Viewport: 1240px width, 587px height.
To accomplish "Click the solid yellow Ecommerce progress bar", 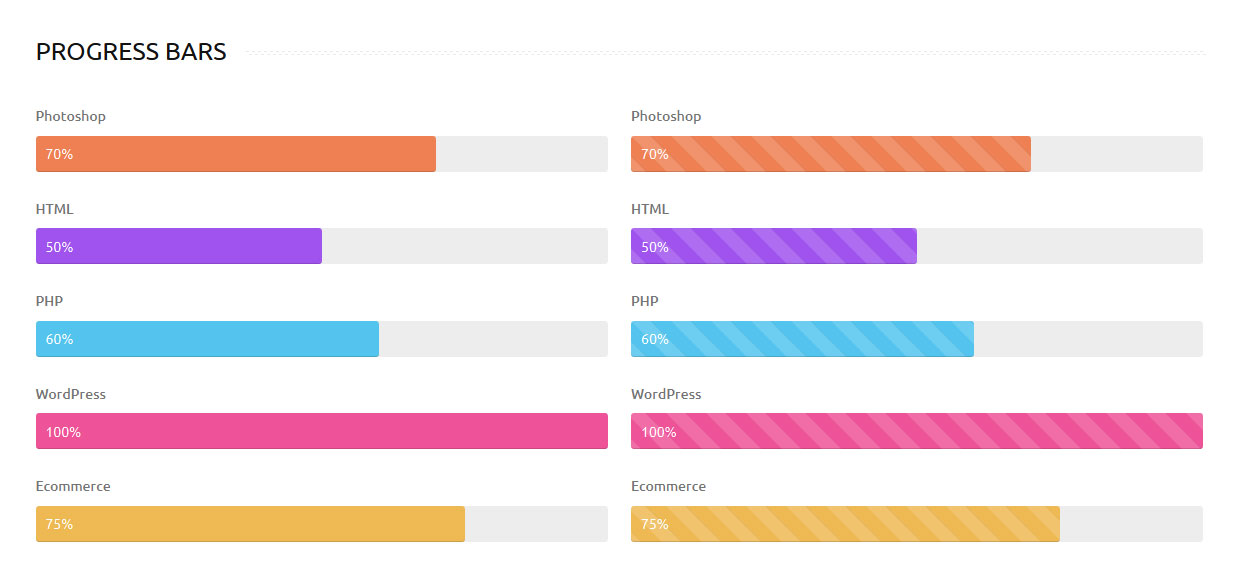I will pos(250,524).
